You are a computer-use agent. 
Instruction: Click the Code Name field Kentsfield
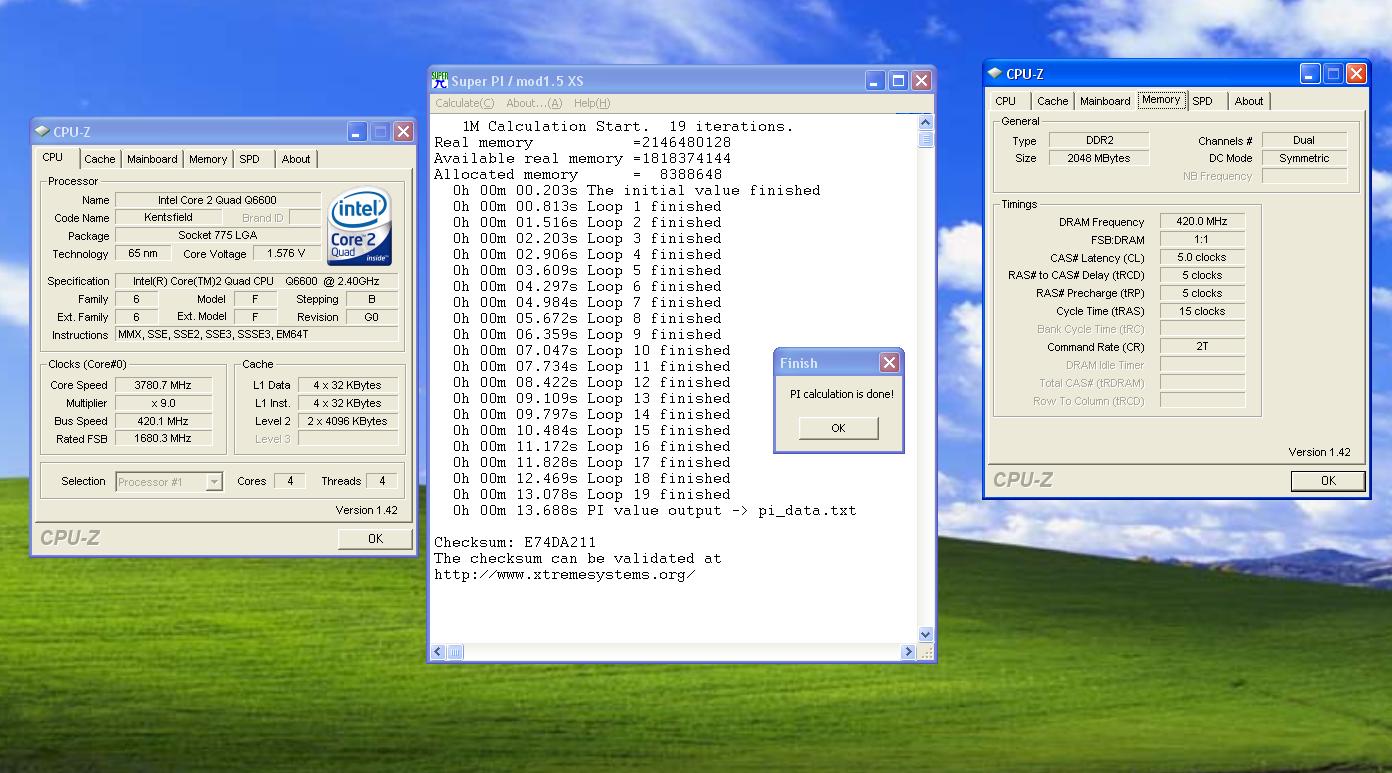[x=168, y=218]
